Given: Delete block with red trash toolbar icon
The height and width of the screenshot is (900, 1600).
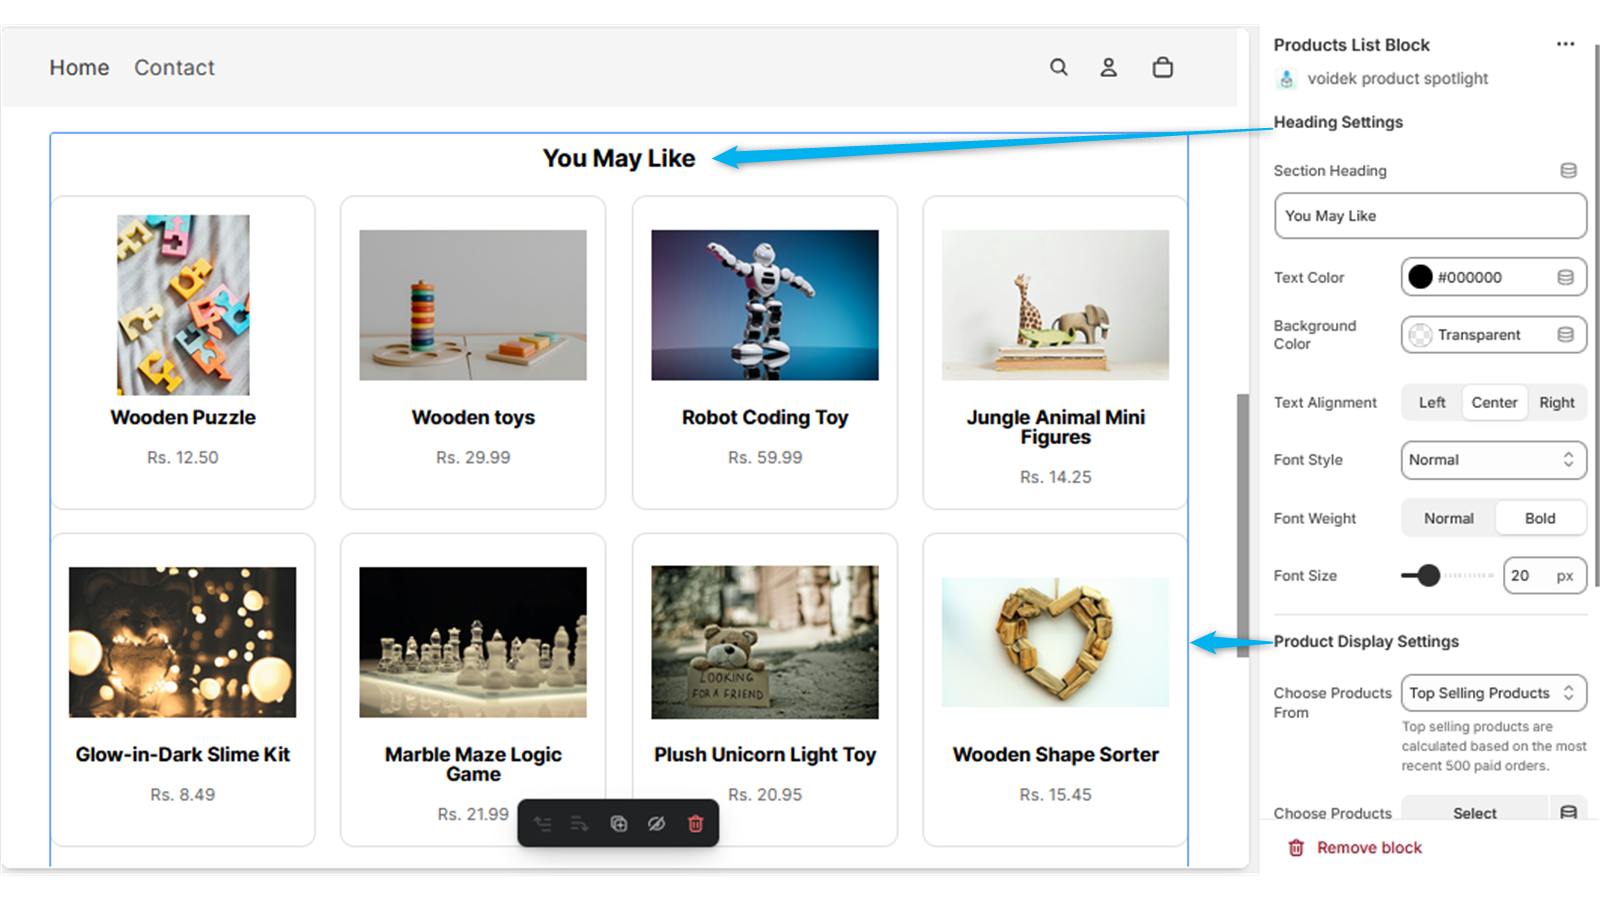Looking at the screenshot, I should [x=695, y=824].
